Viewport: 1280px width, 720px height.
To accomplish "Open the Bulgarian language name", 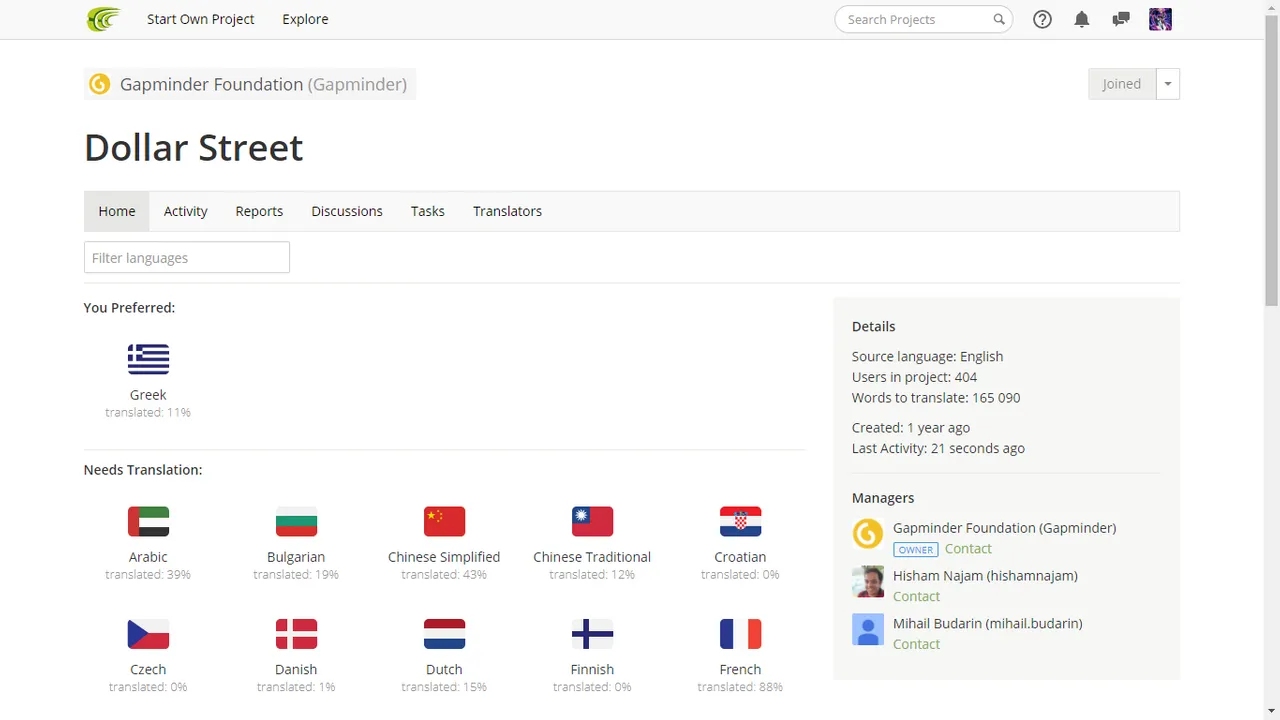I will [296, 557].
